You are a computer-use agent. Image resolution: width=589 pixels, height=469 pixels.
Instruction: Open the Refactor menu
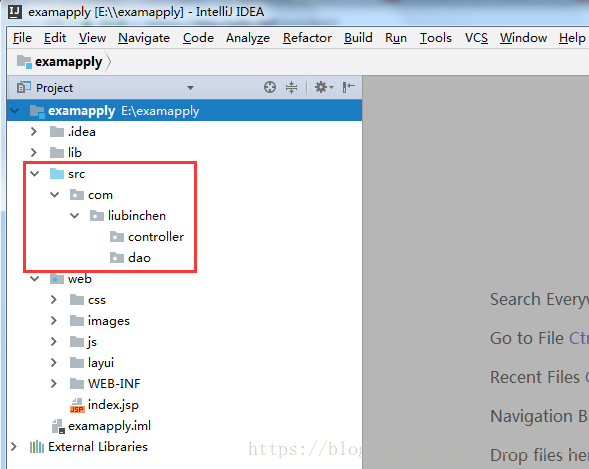point(307,38)
